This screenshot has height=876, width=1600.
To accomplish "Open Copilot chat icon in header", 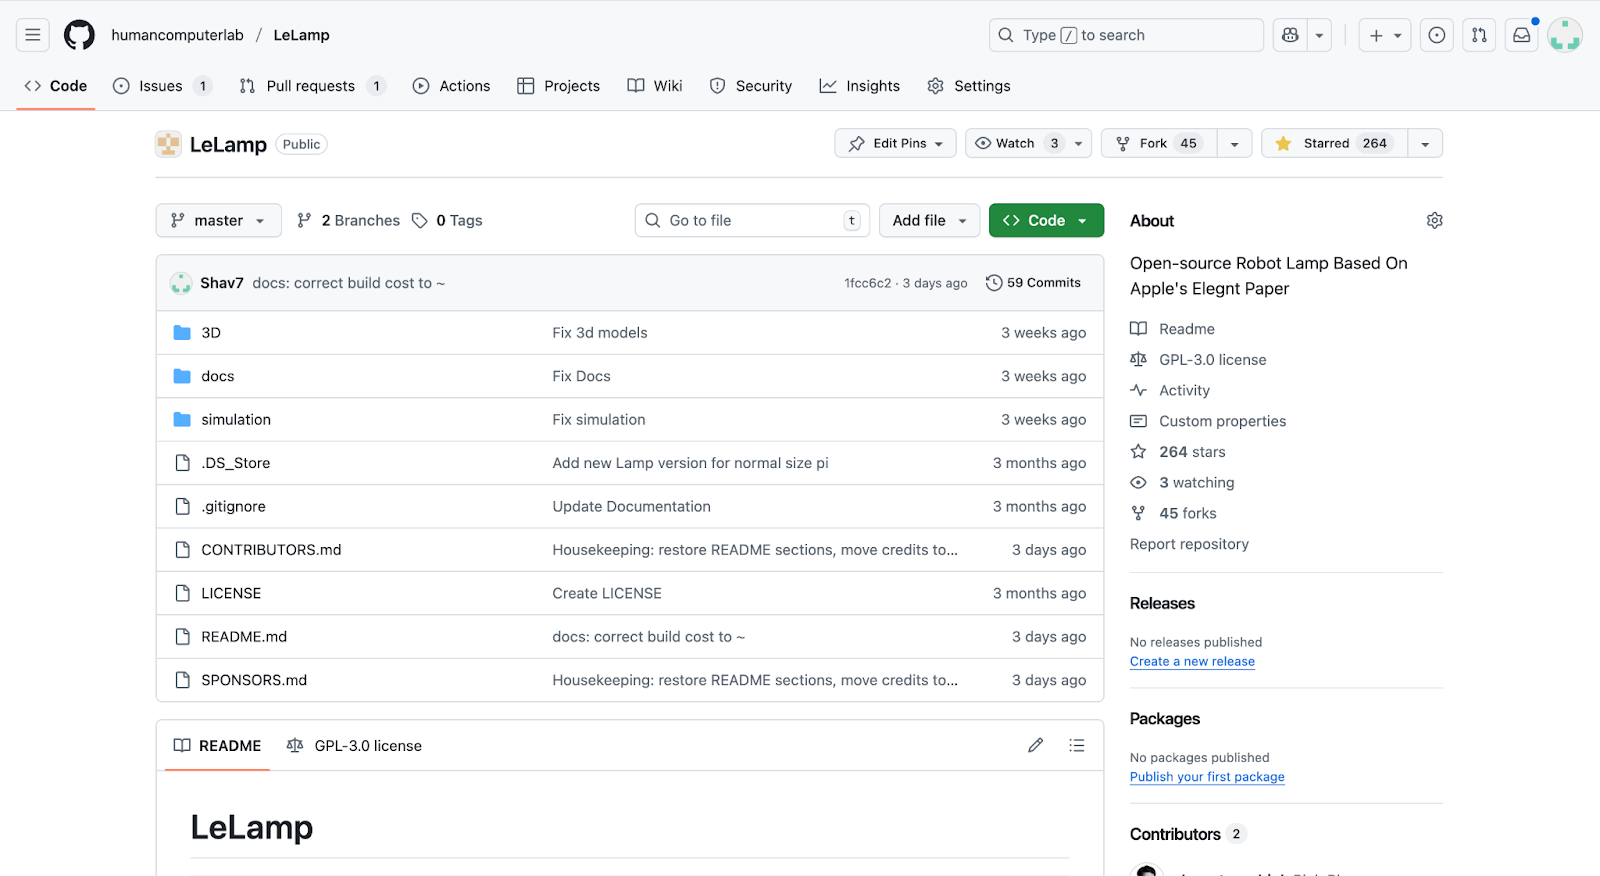I will (1290, 35).
